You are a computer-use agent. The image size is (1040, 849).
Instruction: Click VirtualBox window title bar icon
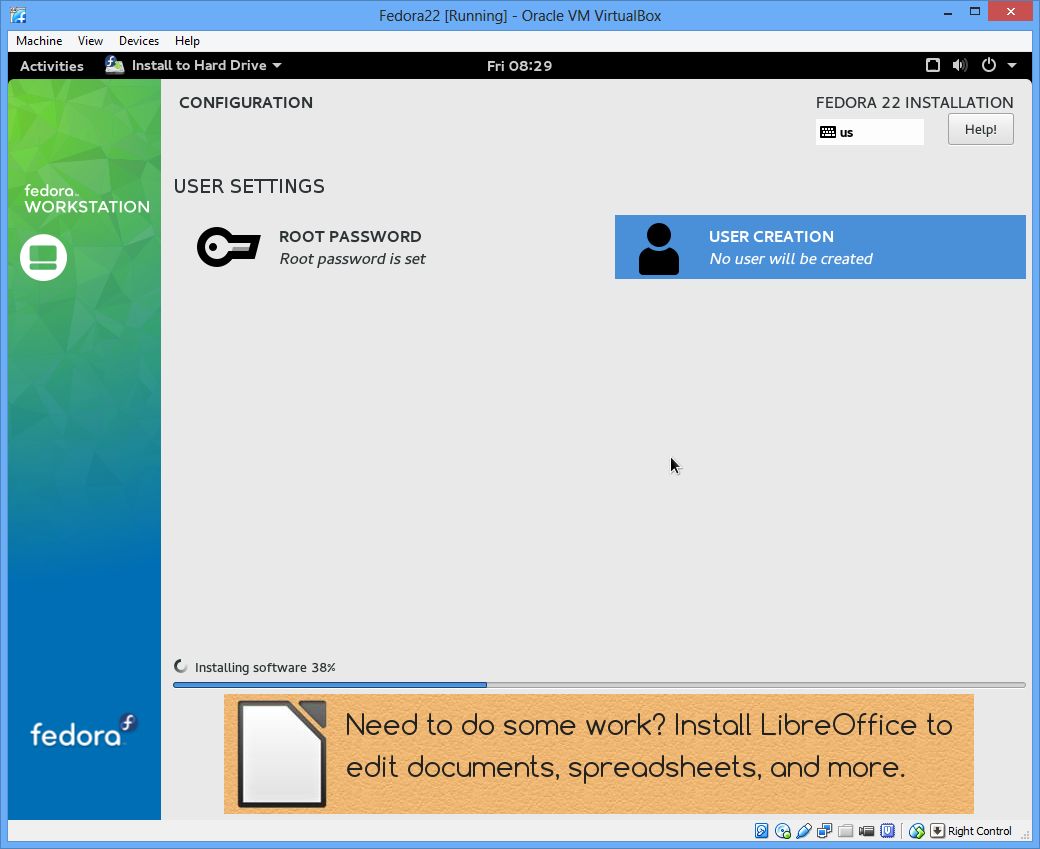click(19, 15)
